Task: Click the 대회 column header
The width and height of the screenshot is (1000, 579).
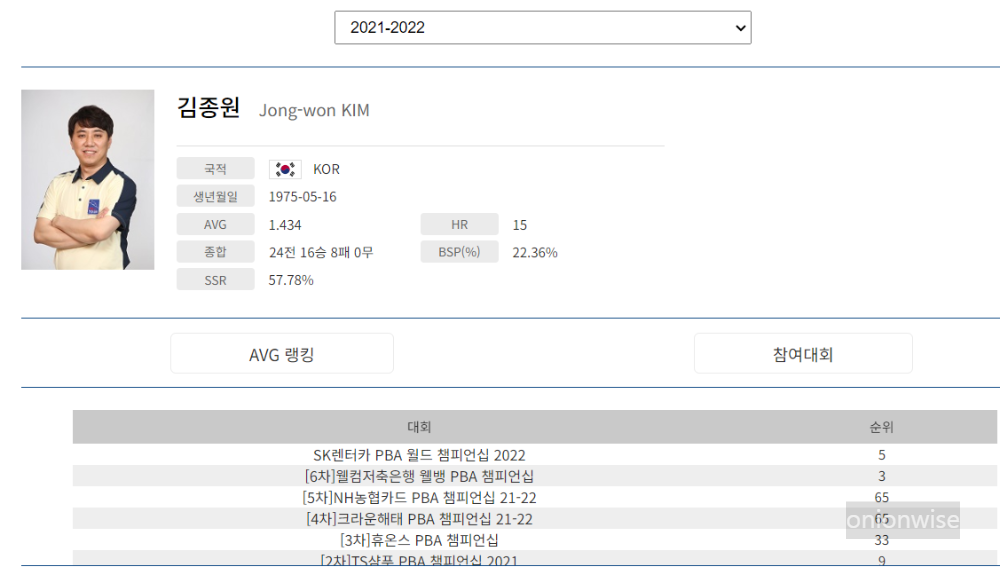Action: click(x=420, y=426)
